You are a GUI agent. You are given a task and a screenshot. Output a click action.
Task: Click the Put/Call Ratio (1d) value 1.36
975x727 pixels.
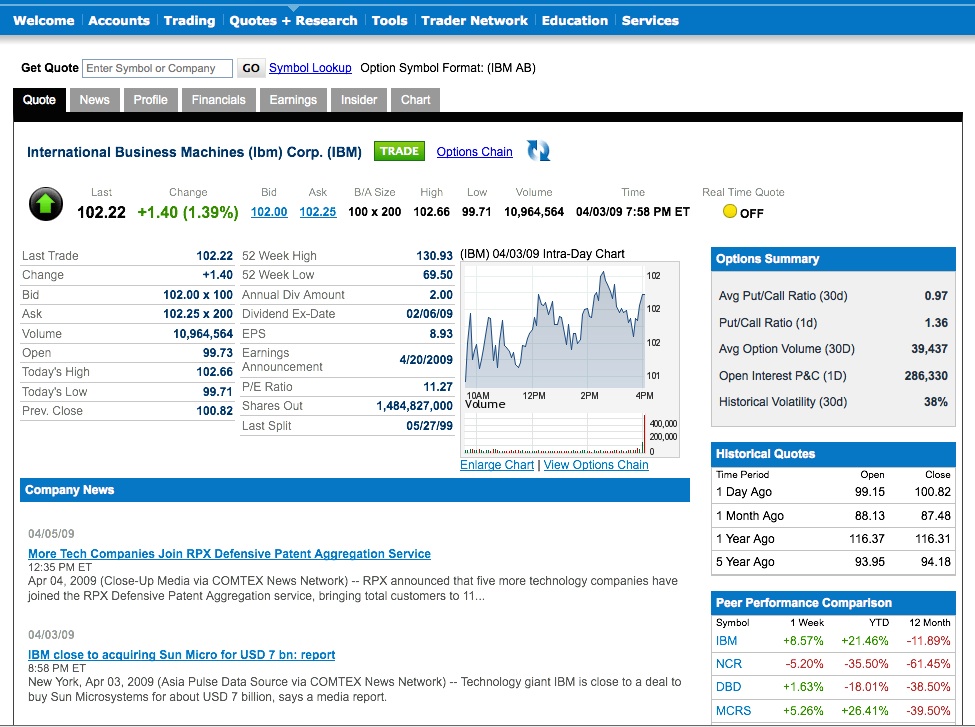click(936, 323)
